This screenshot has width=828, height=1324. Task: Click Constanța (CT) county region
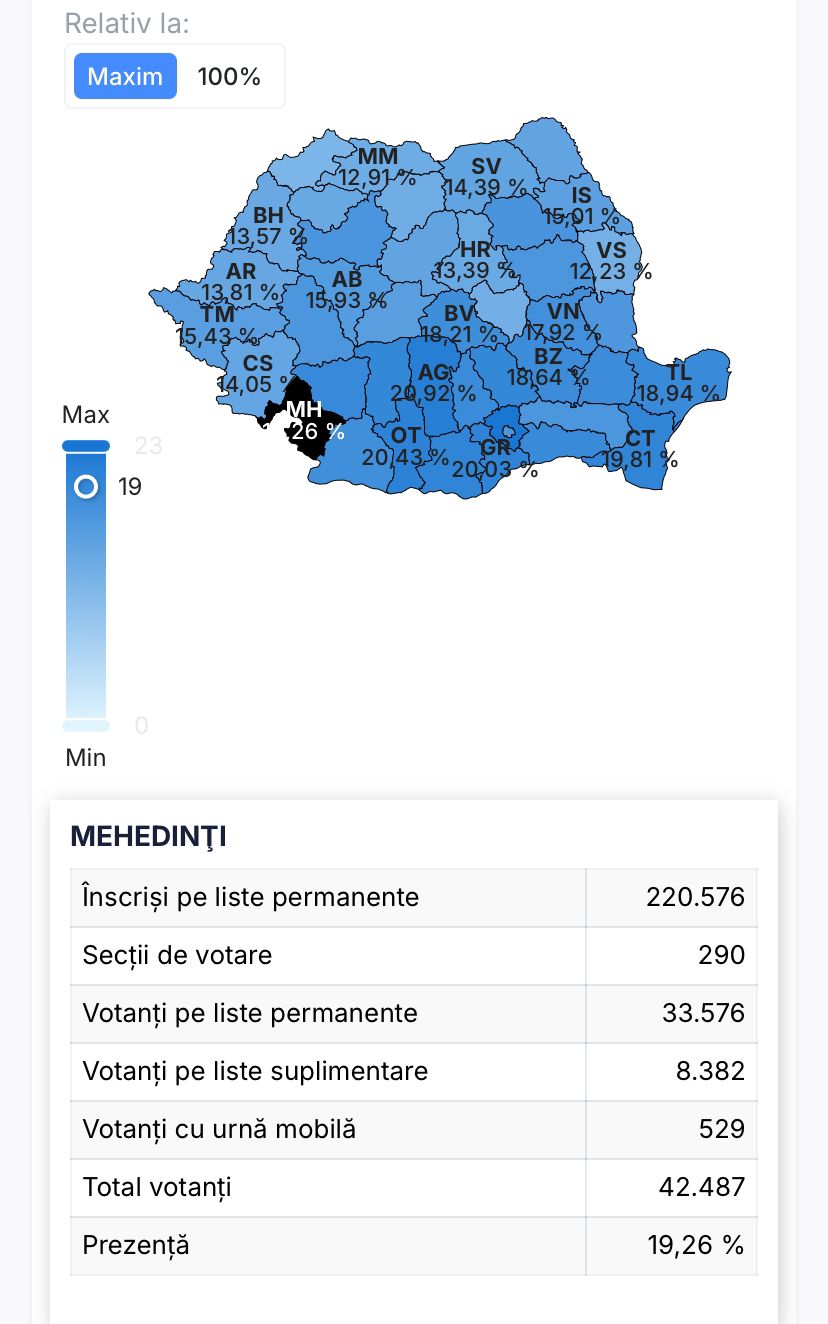tap(640, 448)
